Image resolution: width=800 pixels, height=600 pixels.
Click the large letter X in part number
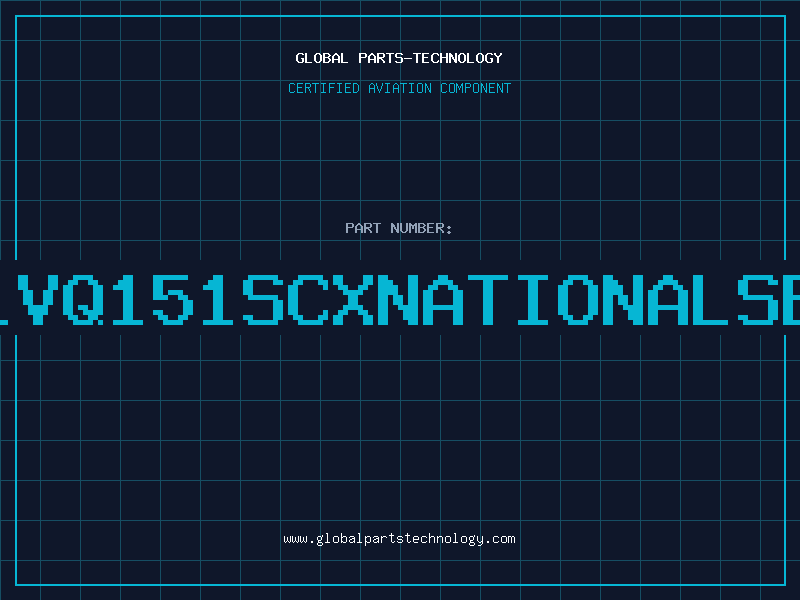tap(353, 300)
